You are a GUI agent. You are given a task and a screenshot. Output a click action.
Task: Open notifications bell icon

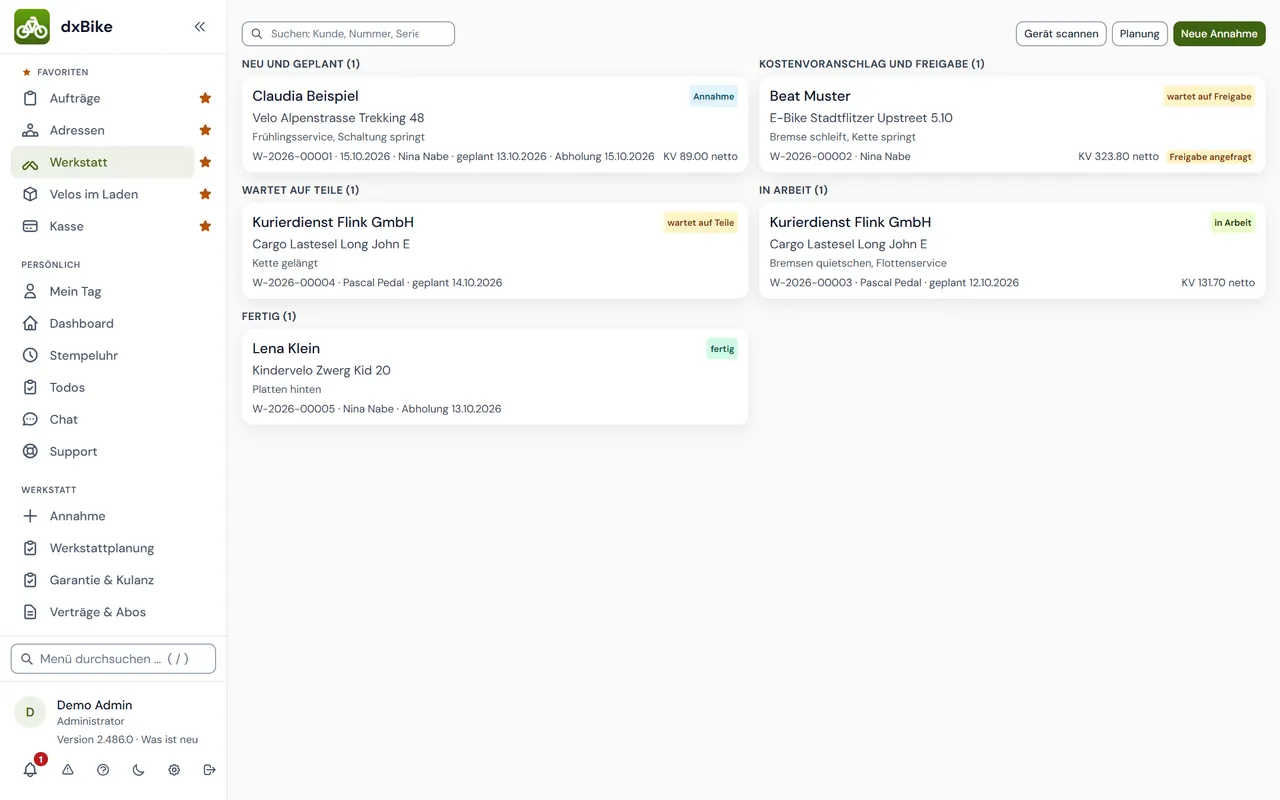coord(30,770)
